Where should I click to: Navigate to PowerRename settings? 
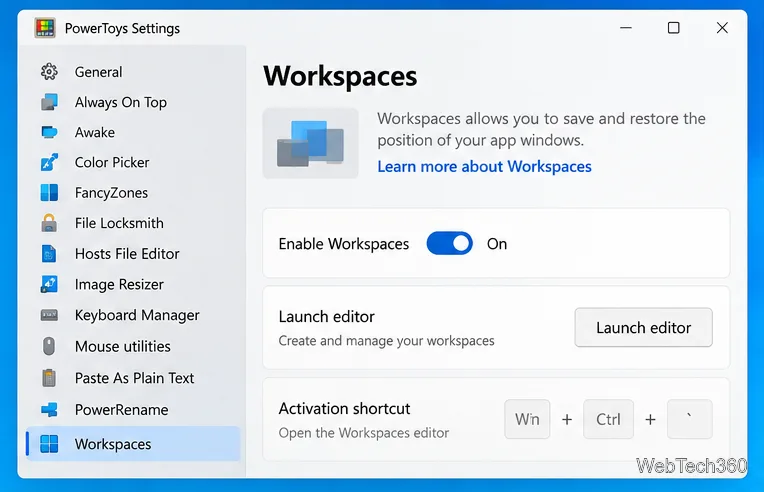tap(133, 410)
